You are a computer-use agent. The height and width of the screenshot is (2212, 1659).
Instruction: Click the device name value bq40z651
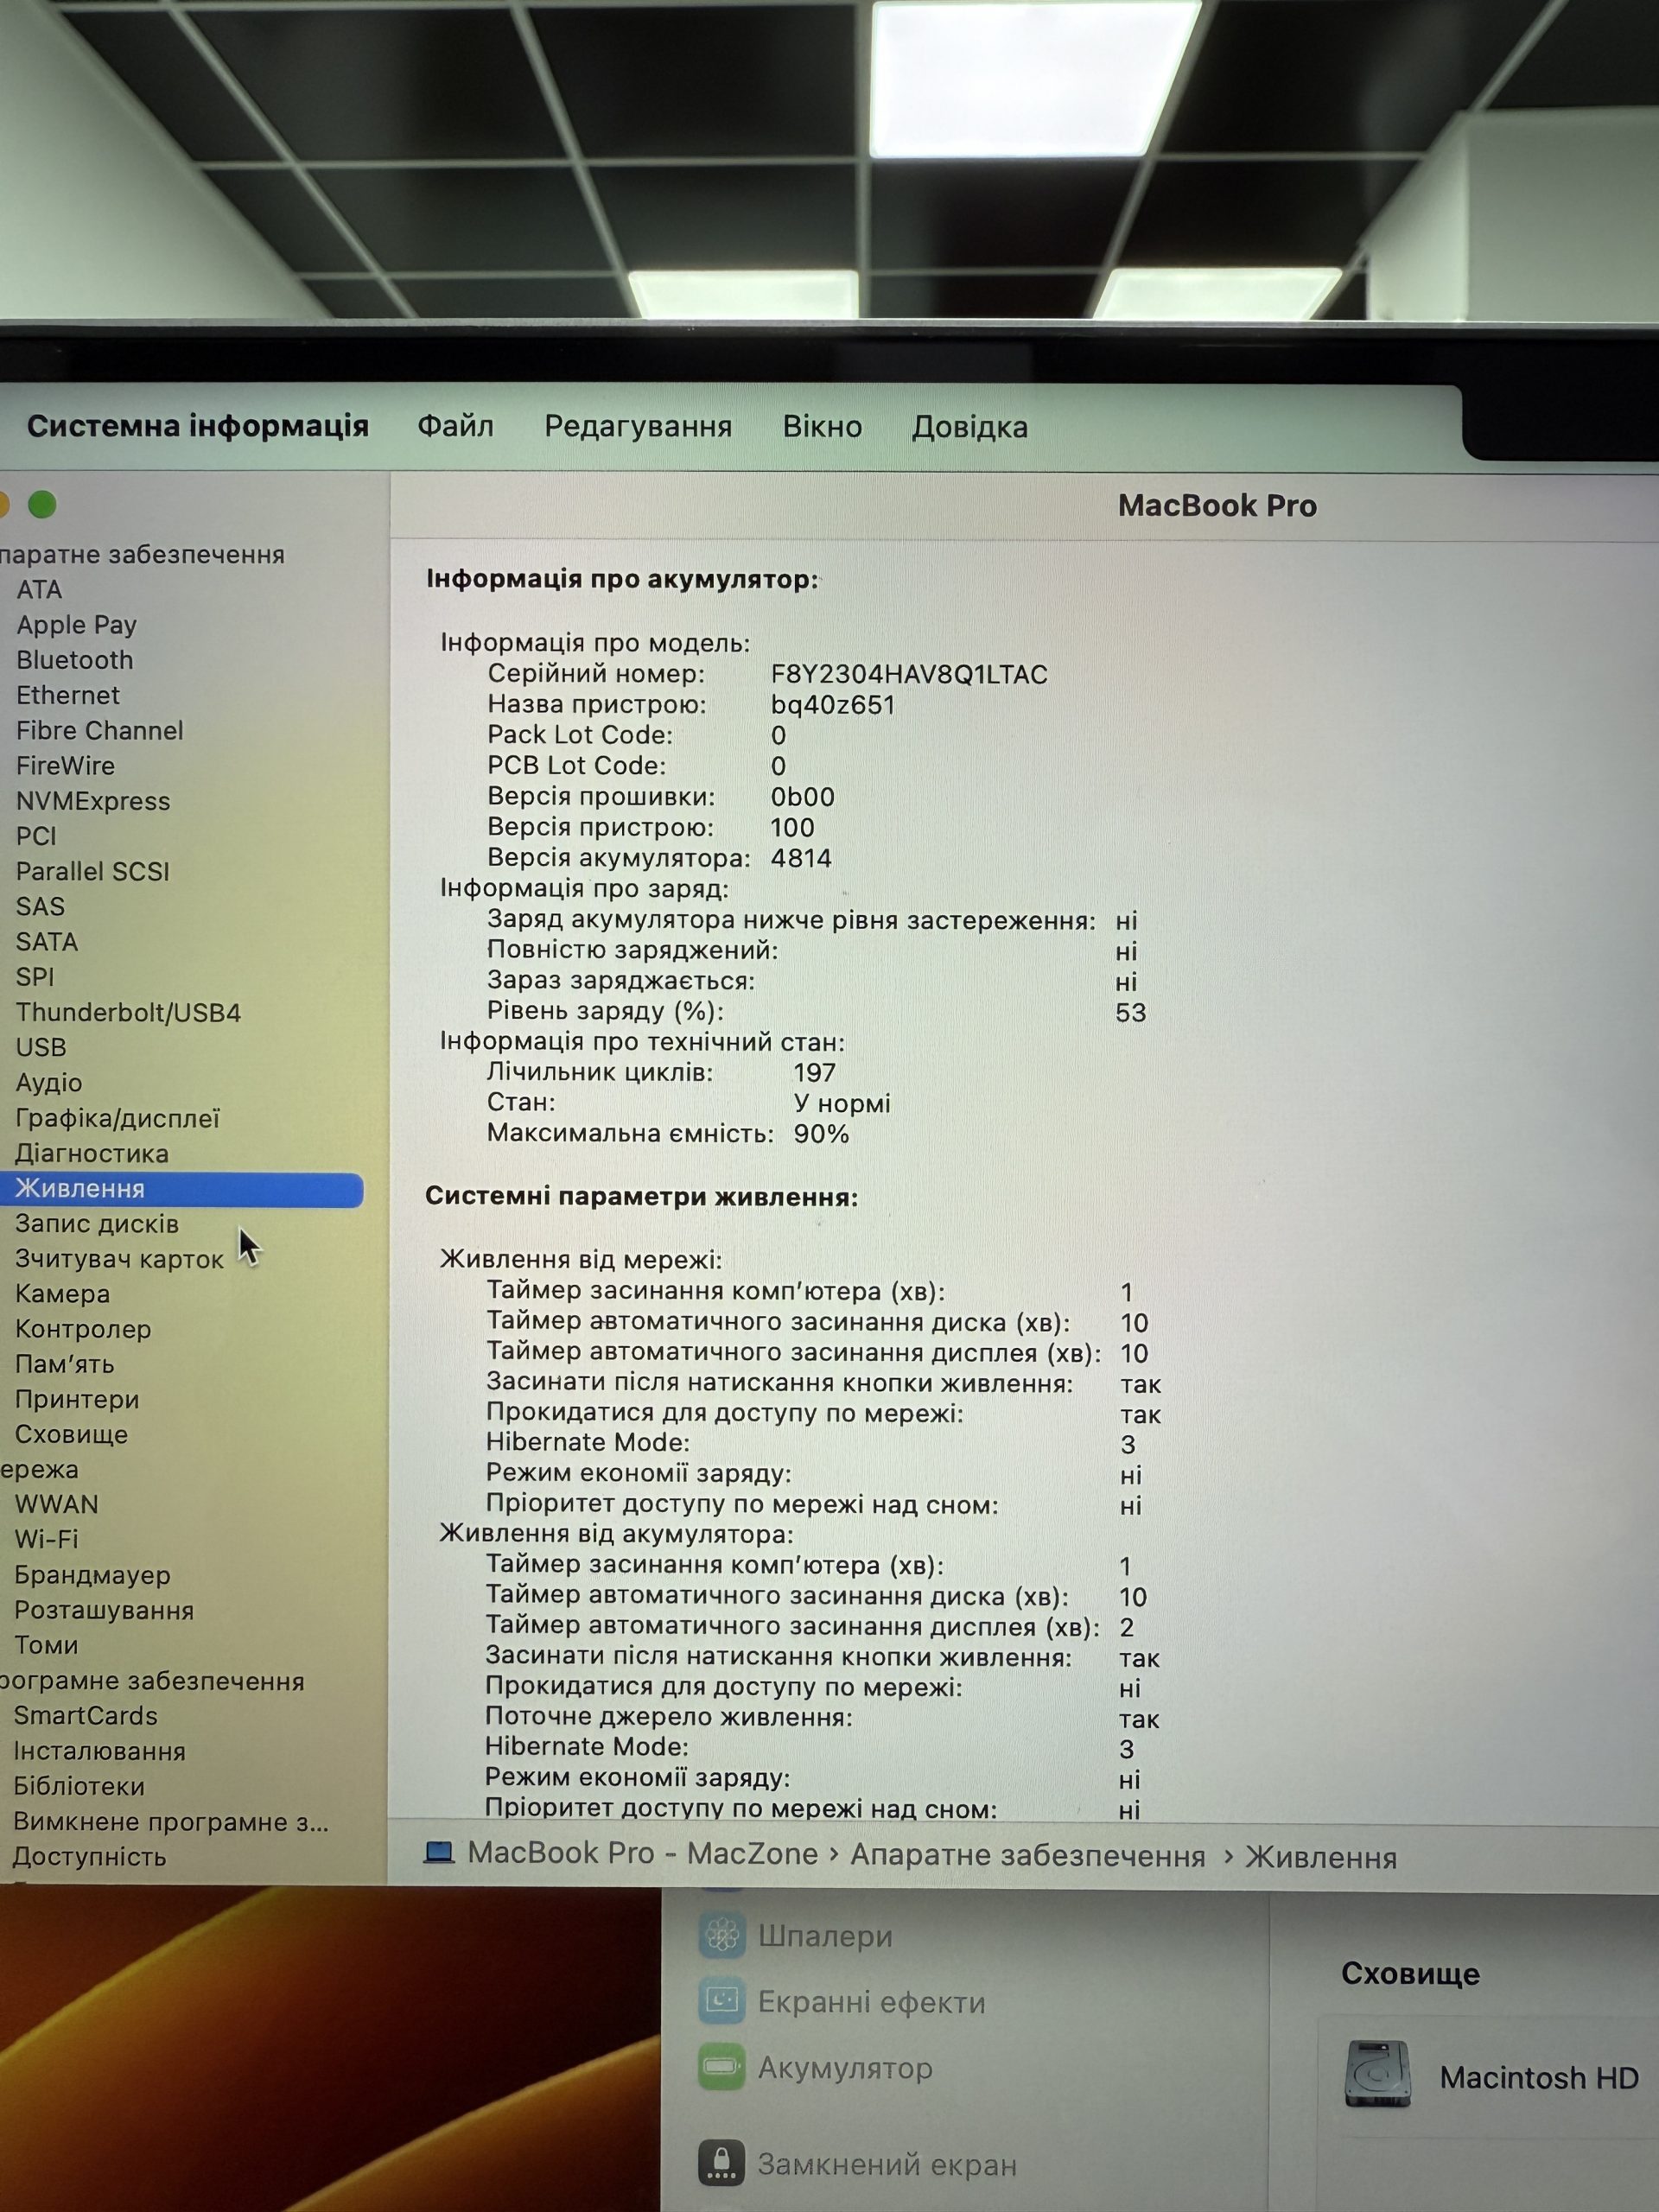click(x=833, y=705)
